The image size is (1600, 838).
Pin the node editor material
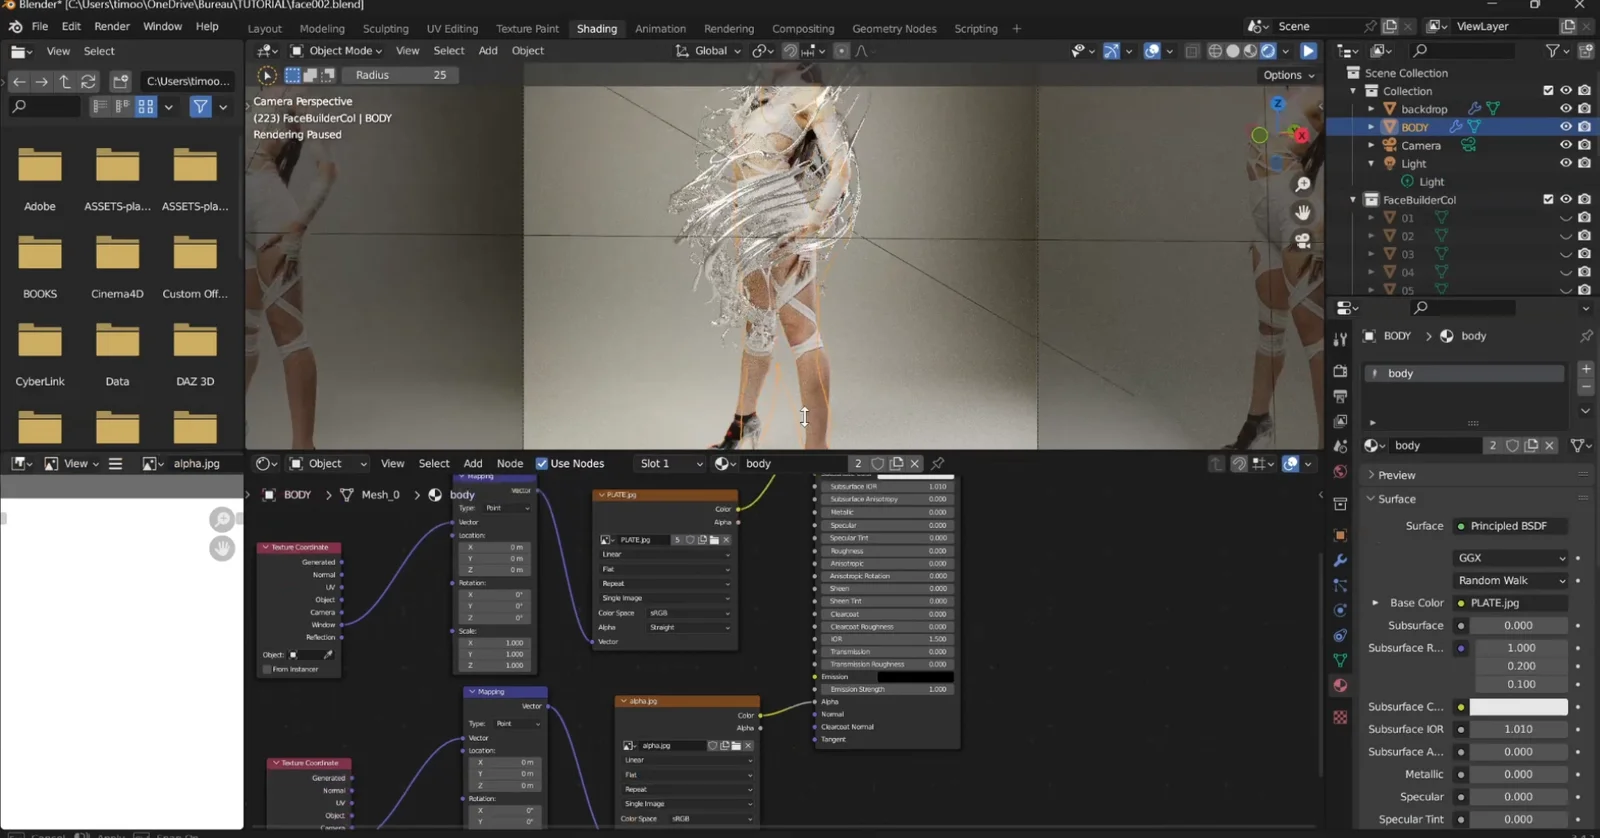point(937,463)
